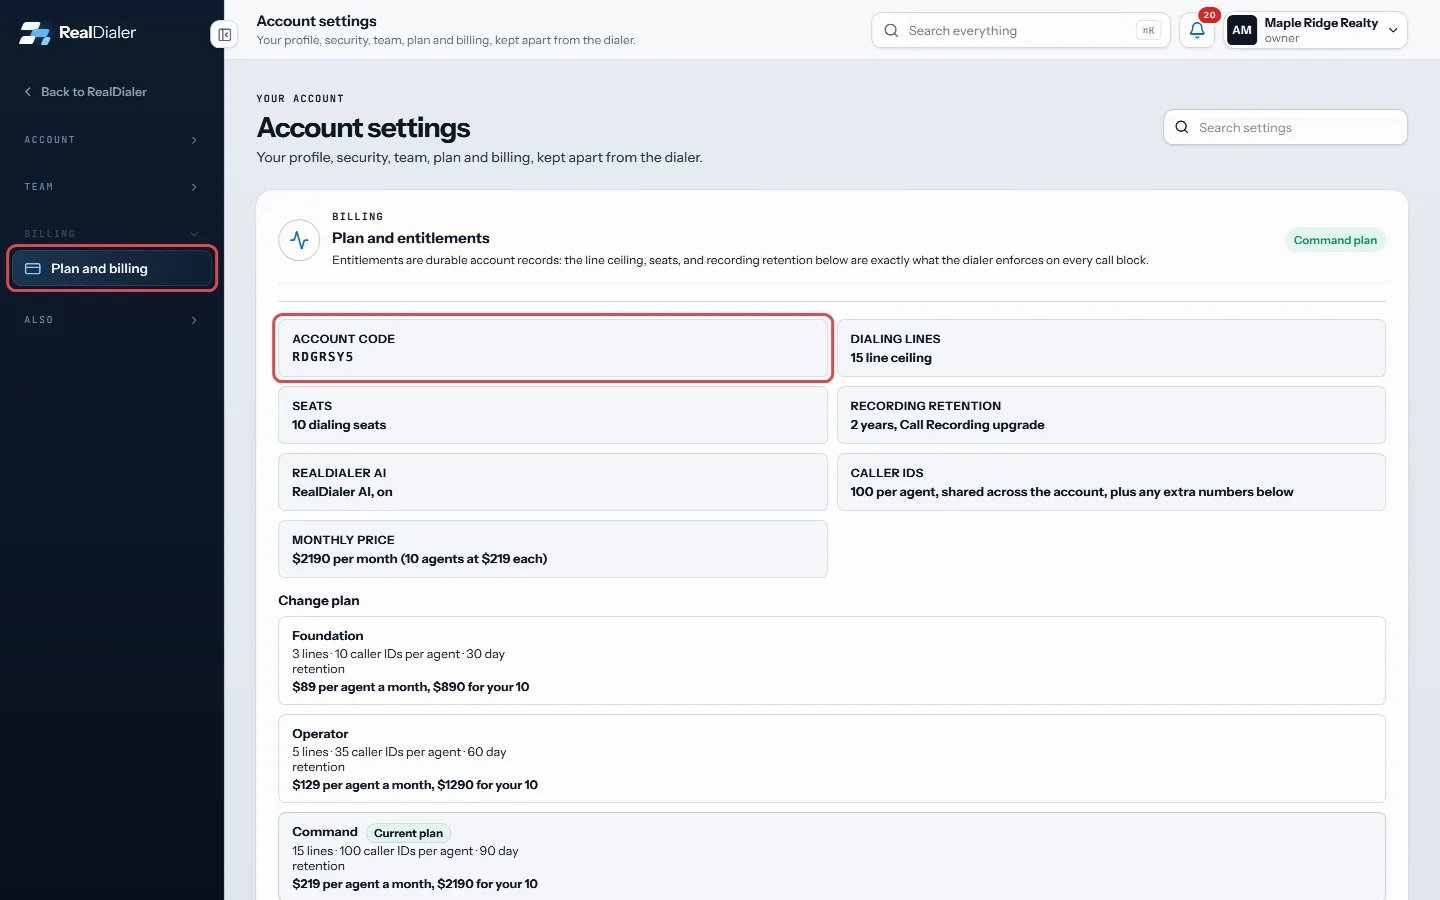Click 2 years, Call Recording upgrade text
The height and width of the screenshot is (900, 1440).
(947, 425)
